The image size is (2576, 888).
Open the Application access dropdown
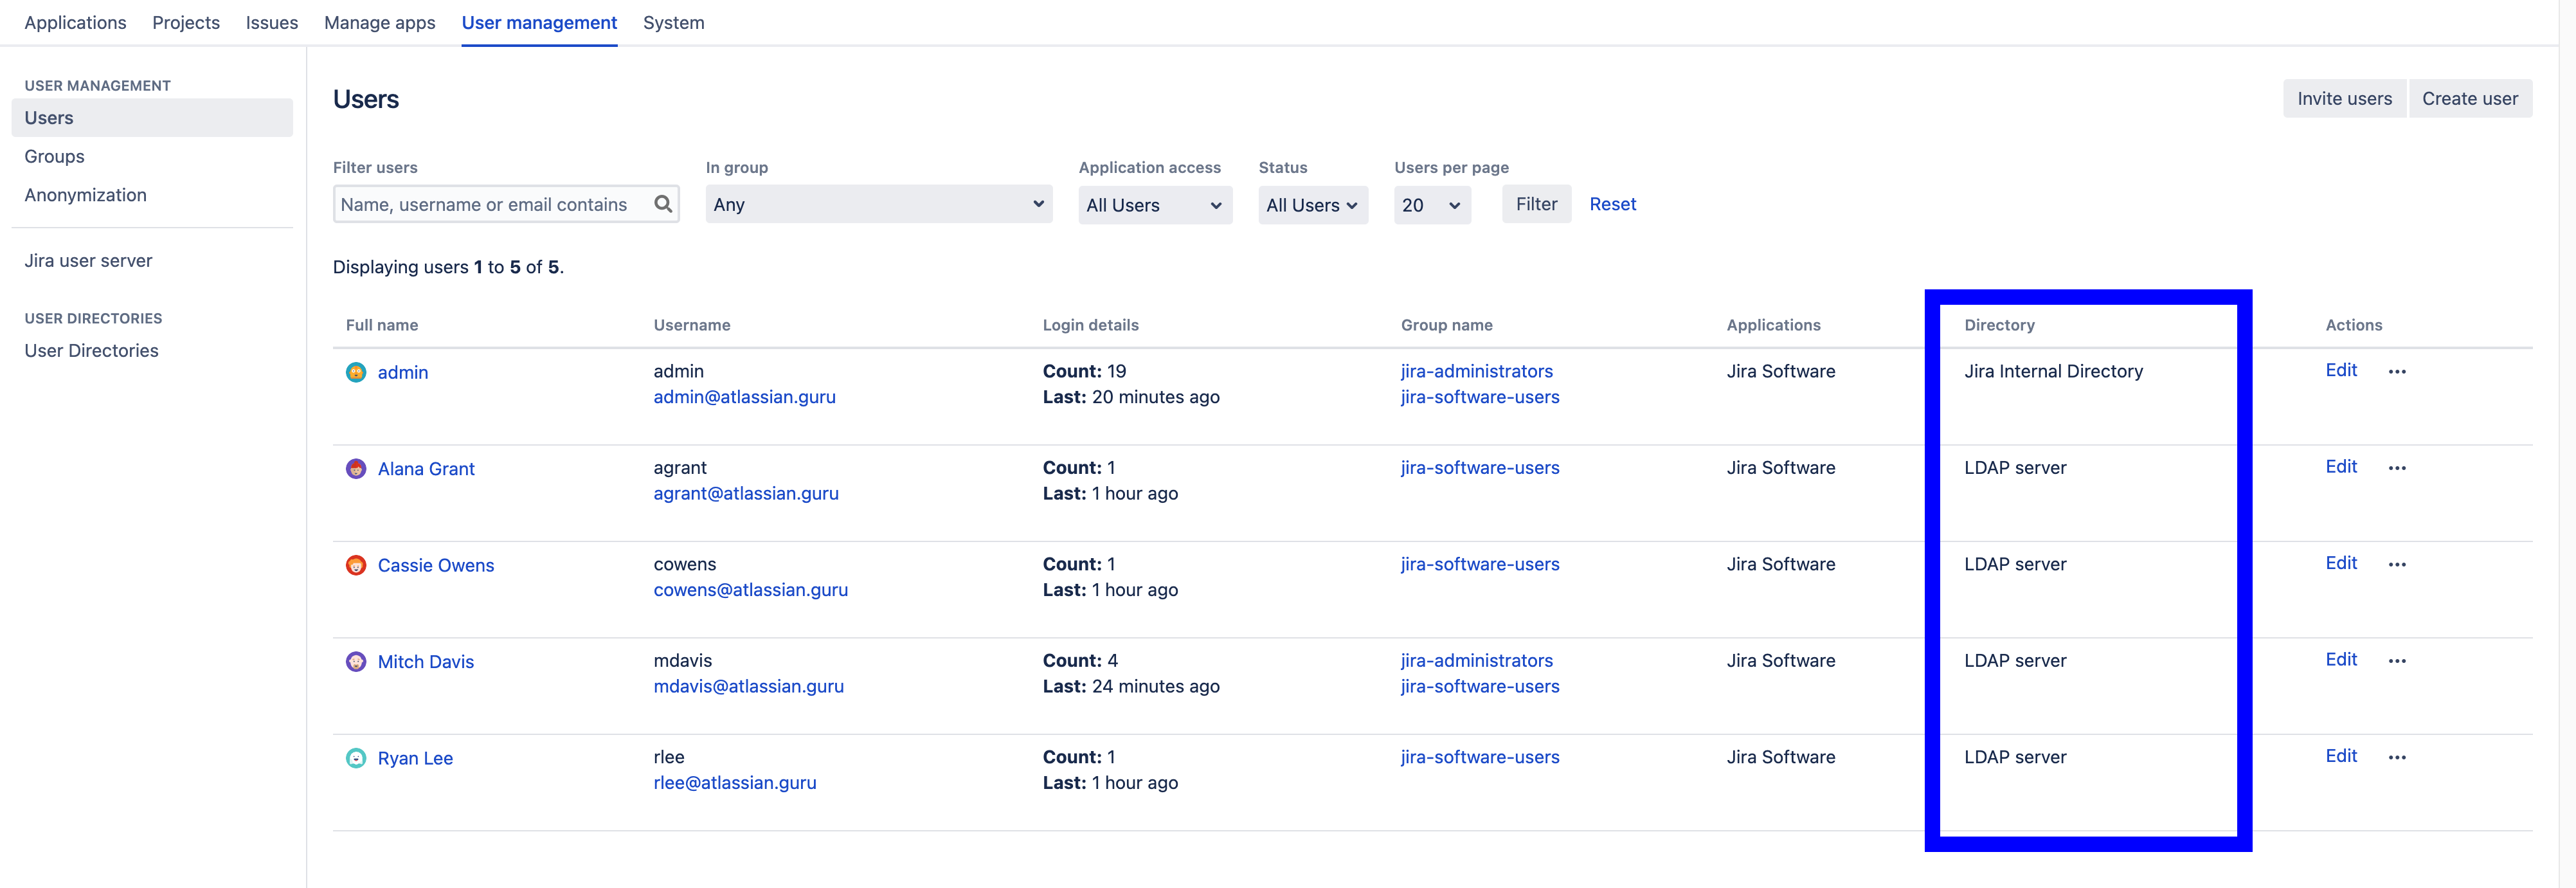coord(1154,205)
